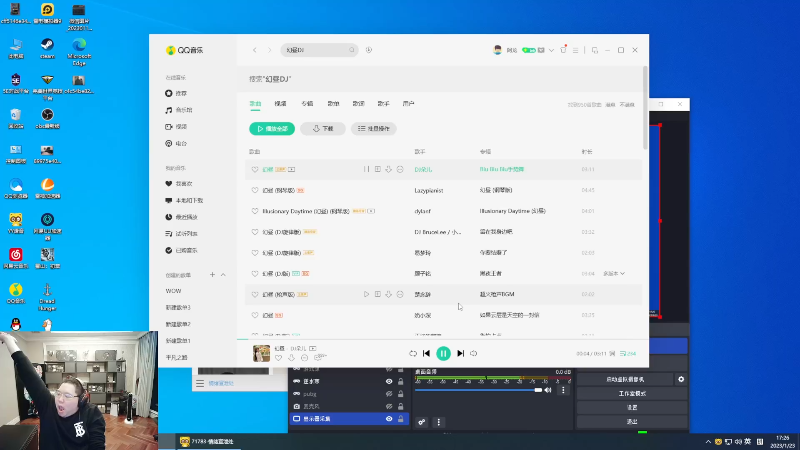
Task: Open the now-playing album cover thumbnail
Action: [261, 354]
